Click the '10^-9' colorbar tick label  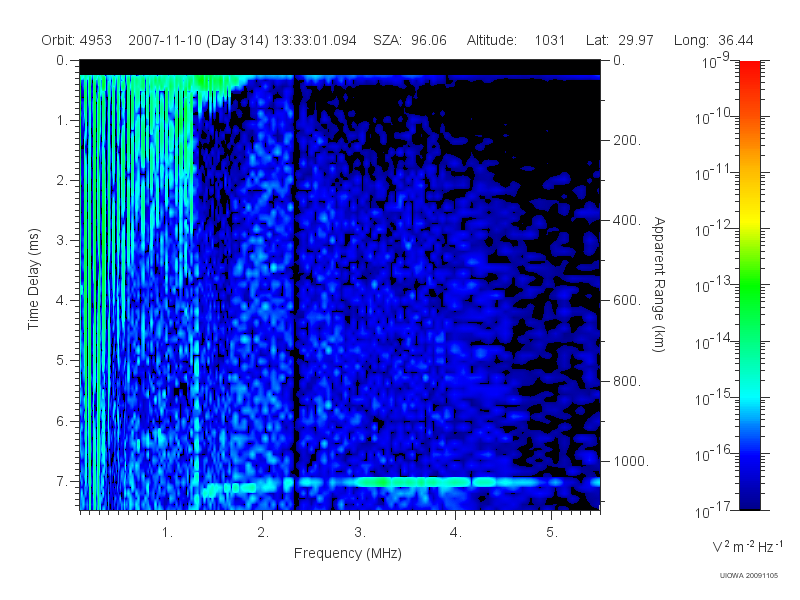(716, 61)
